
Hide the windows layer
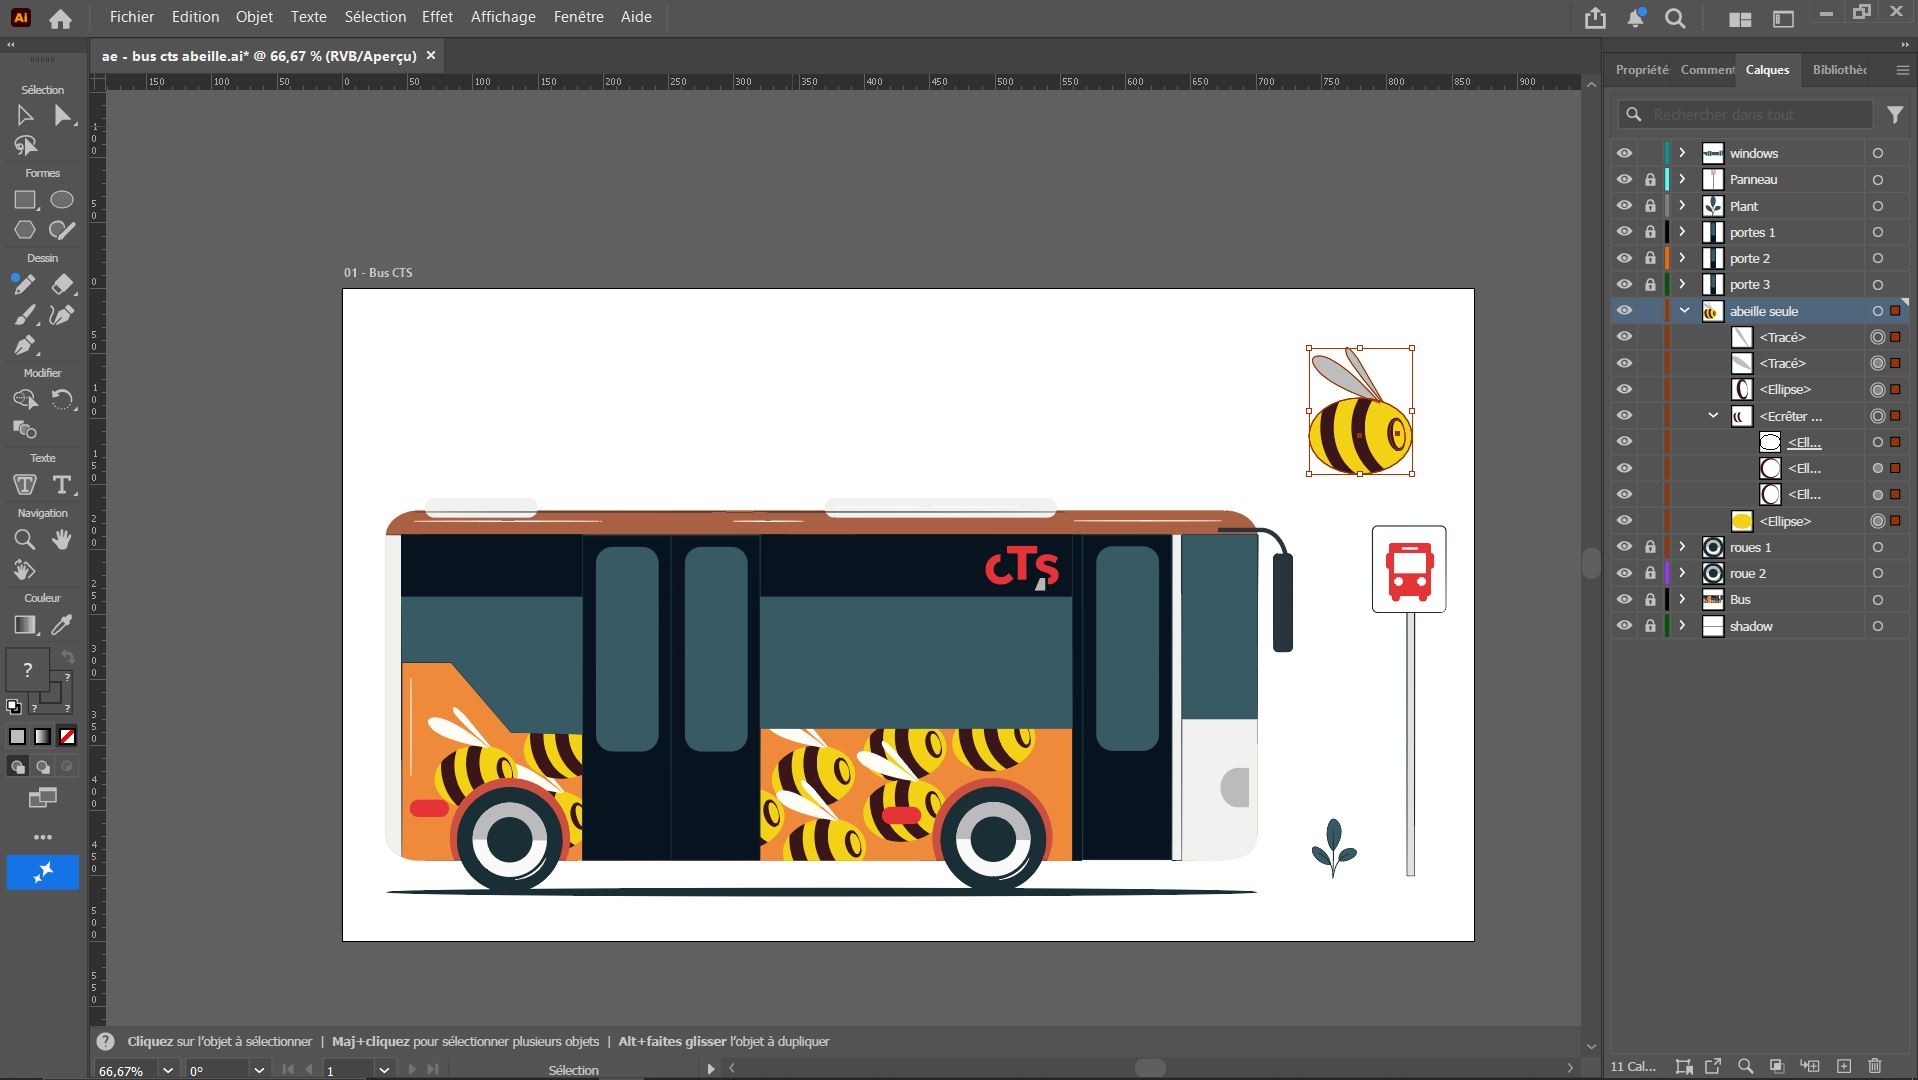(x=1624, y=153)
